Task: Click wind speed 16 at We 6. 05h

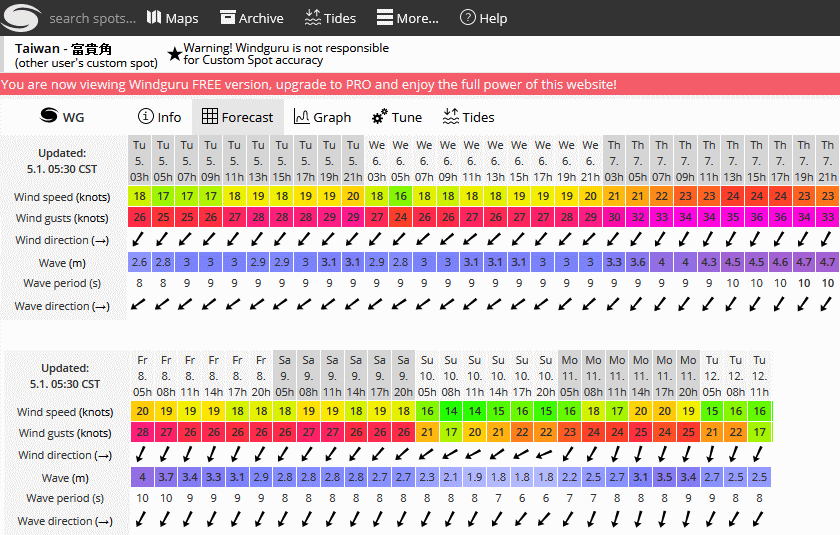Action: click(401, 197)
